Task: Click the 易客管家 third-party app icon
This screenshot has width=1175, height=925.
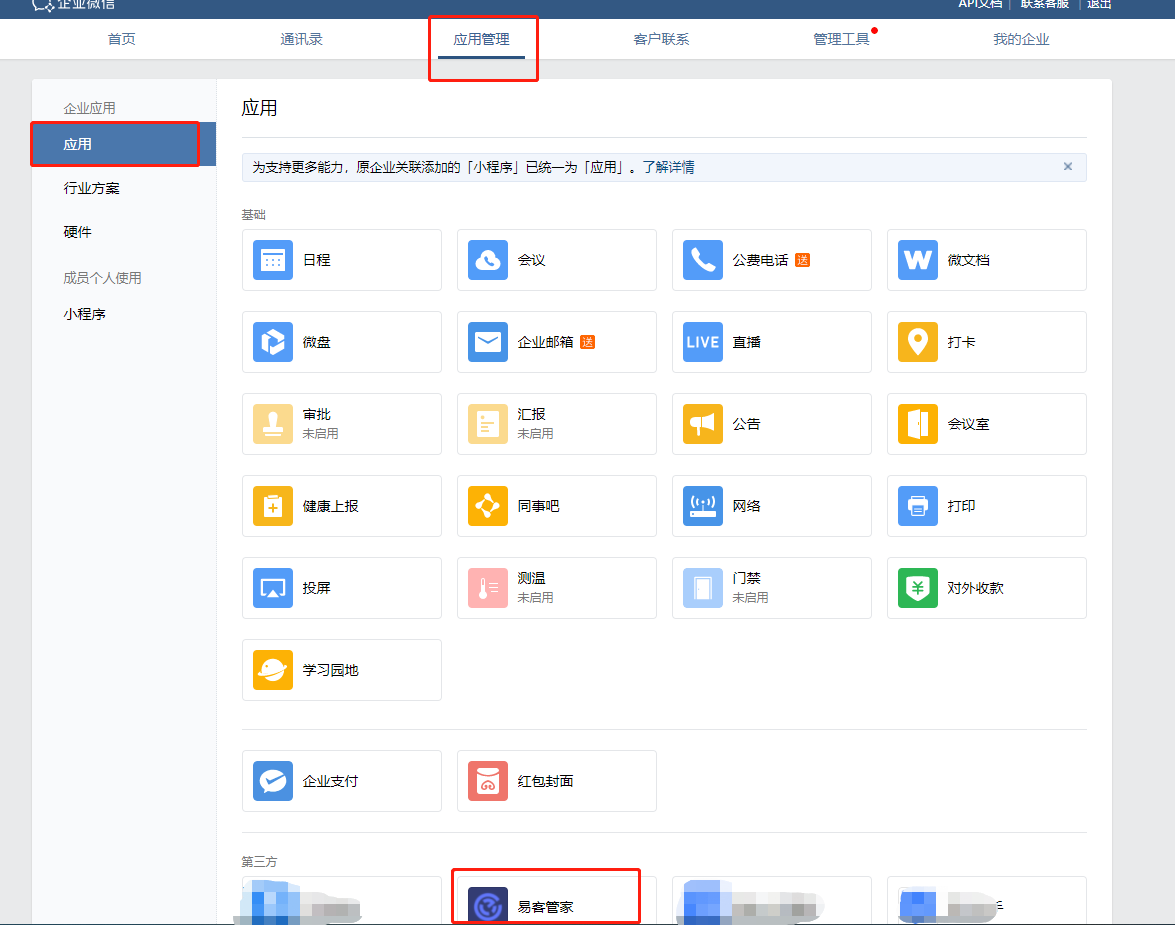Action: [488, 905]
